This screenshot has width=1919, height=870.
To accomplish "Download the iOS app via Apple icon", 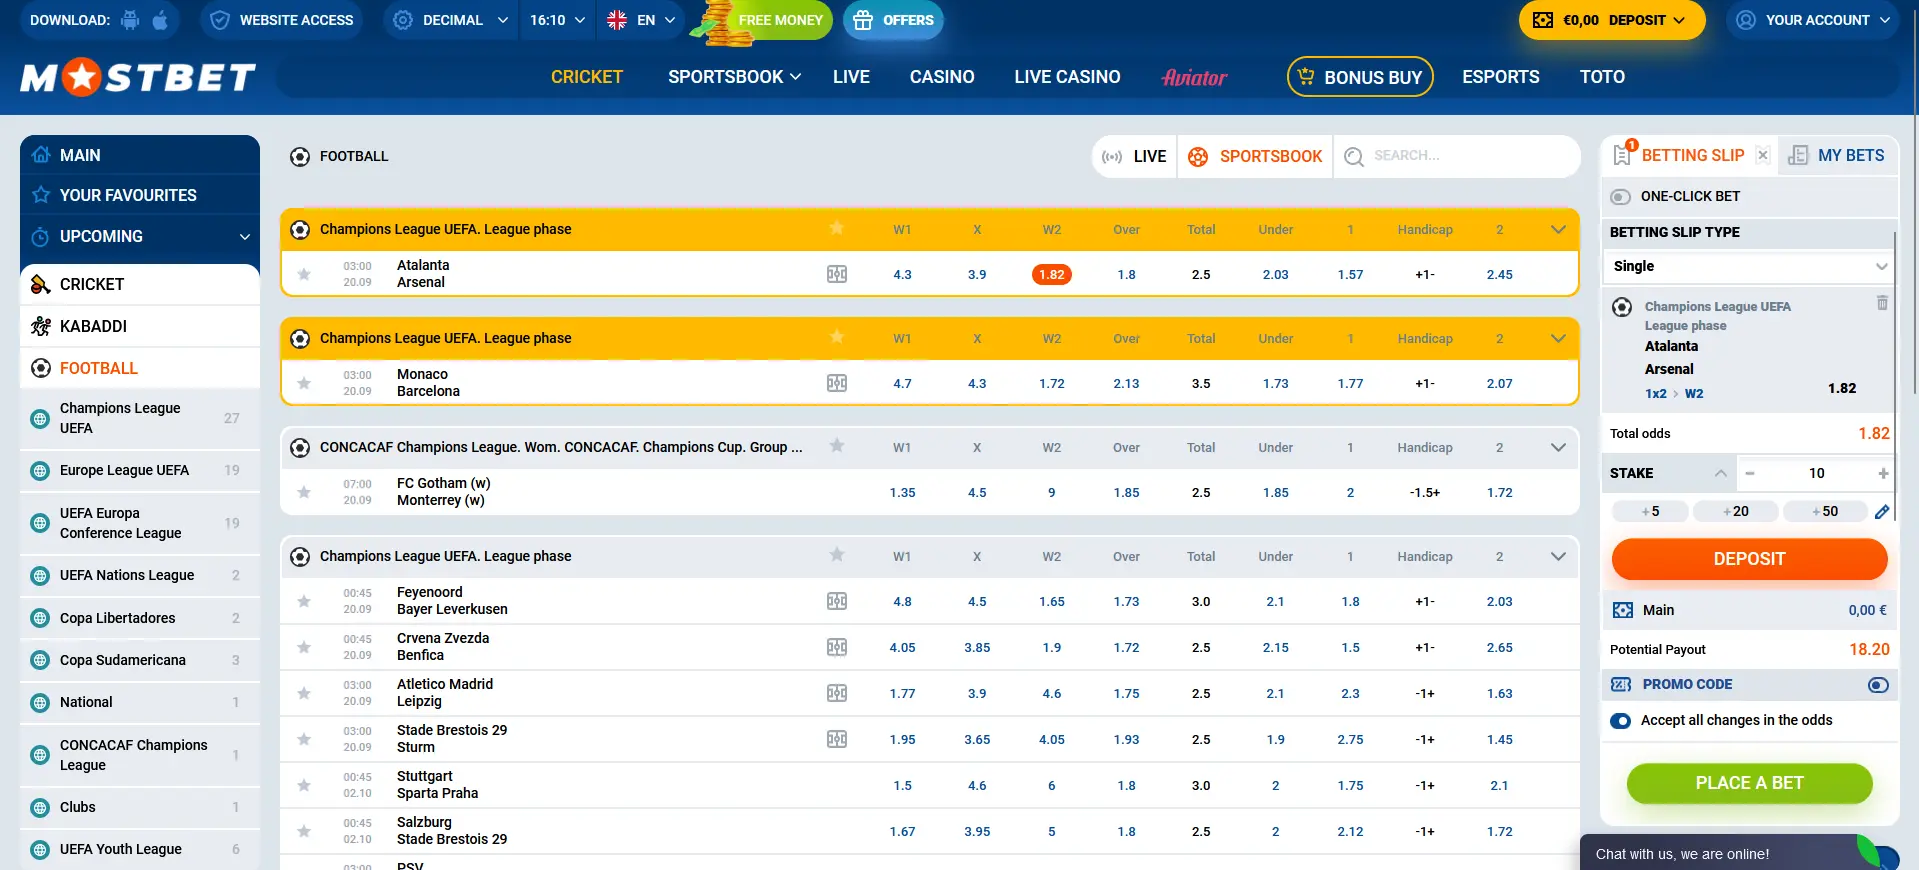I will (160, 20).
